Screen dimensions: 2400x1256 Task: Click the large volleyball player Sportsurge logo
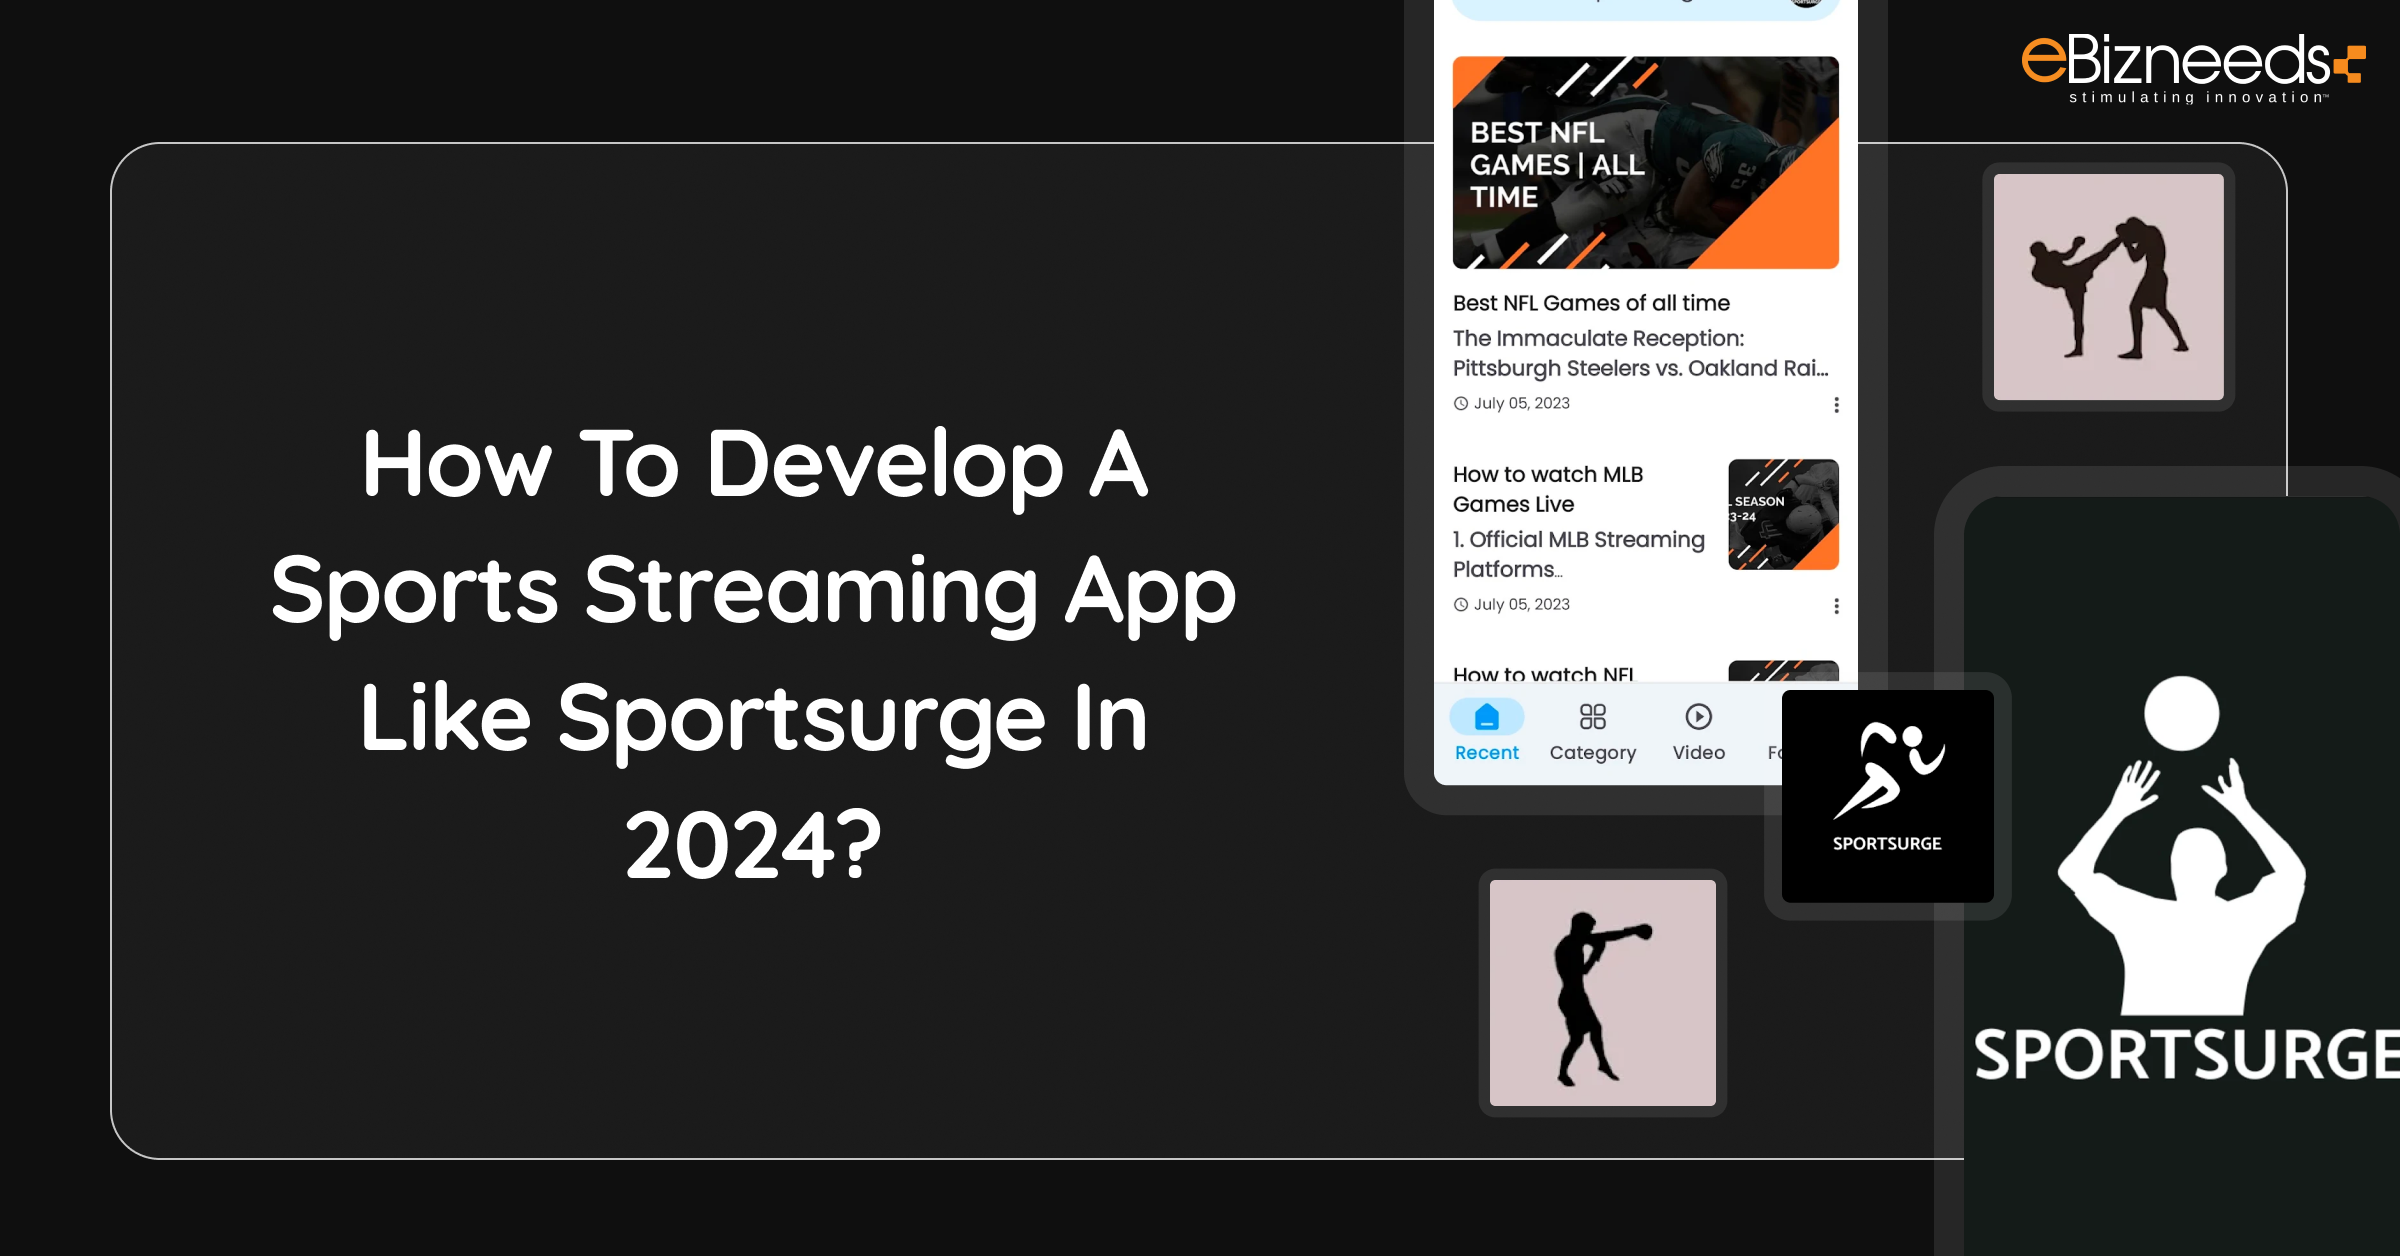click(x=2182, y=880)
